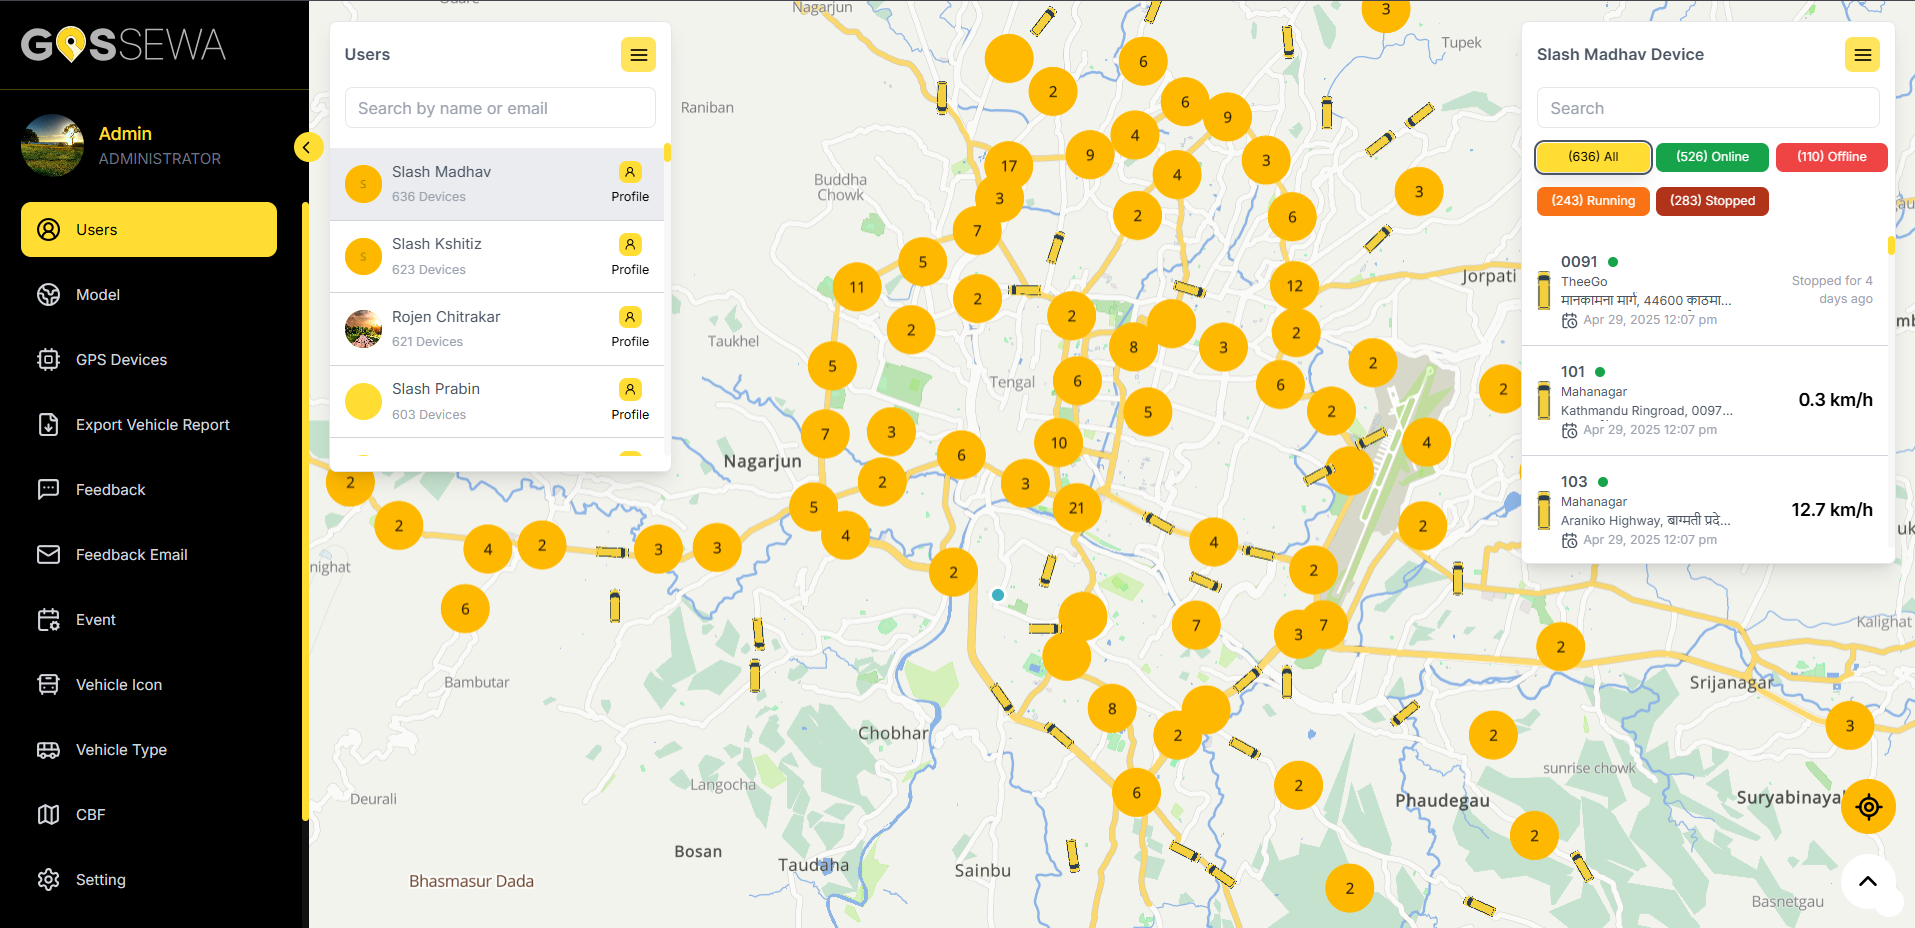Open cluster 8 near Chobhar
1915x928 pixels.
click(x=1112, y=709)
